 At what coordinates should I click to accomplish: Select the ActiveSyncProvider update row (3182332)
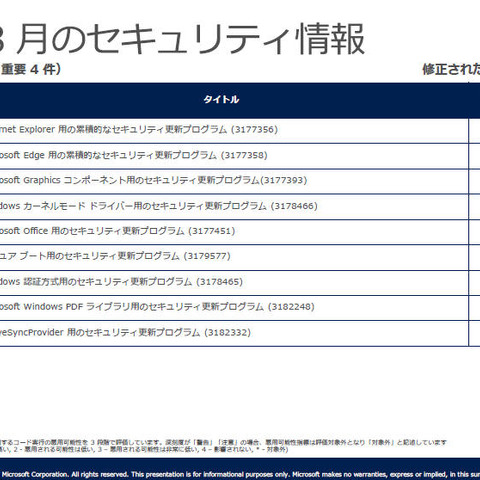coord(234,333)
